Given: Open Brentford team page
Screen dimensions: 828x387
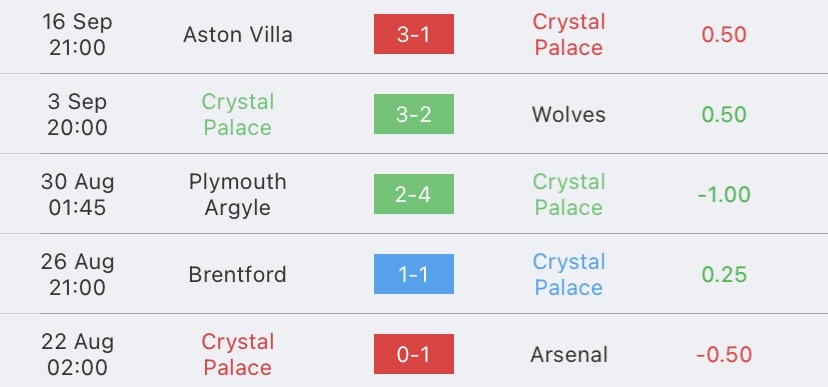Looking at the screenshot, I should 238,275.
